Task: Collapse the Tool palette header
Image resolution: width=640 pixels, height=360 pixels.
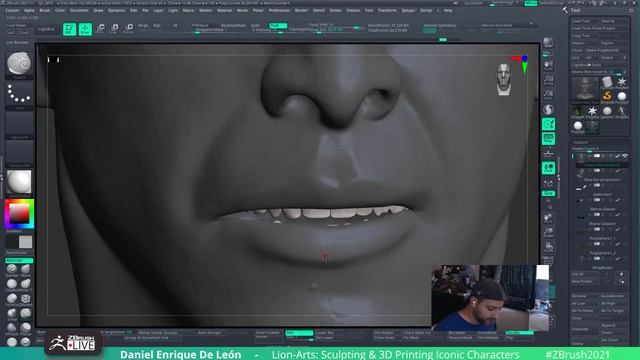Action: (x=576, y=10)
